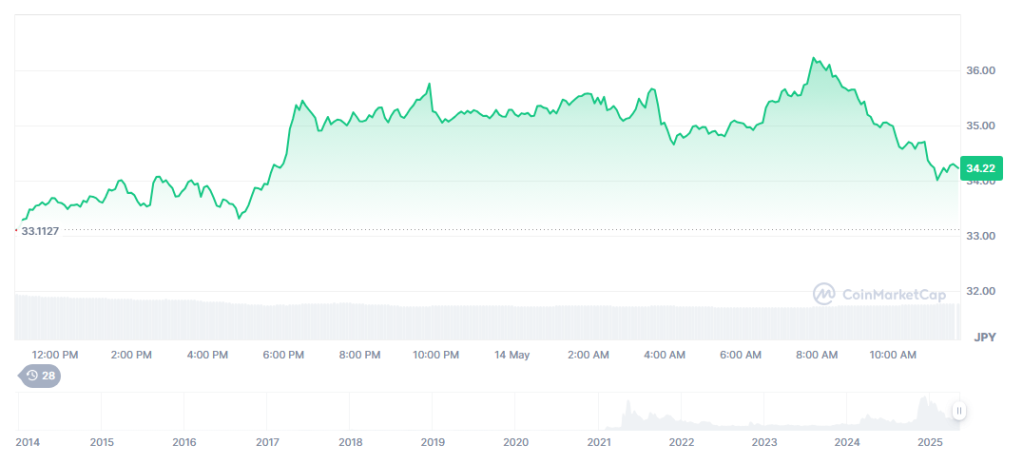Click year 2017 in the range navigator
Screen dimensions: 1023x464
267,441
